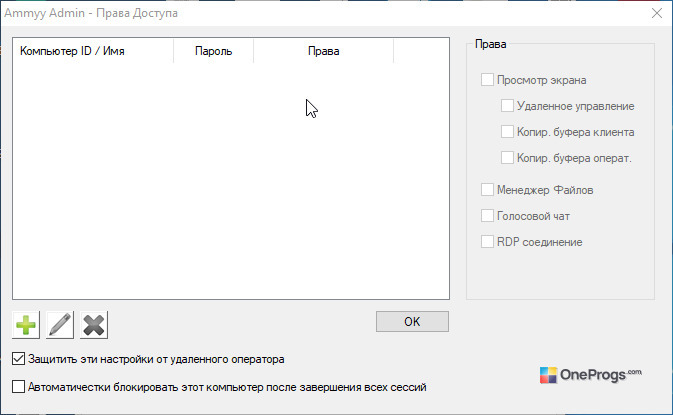The width and height of the screenshot is (673, 415).
Task: Edit selected entry with pencil icon
Action: click(x=60, y=325)
